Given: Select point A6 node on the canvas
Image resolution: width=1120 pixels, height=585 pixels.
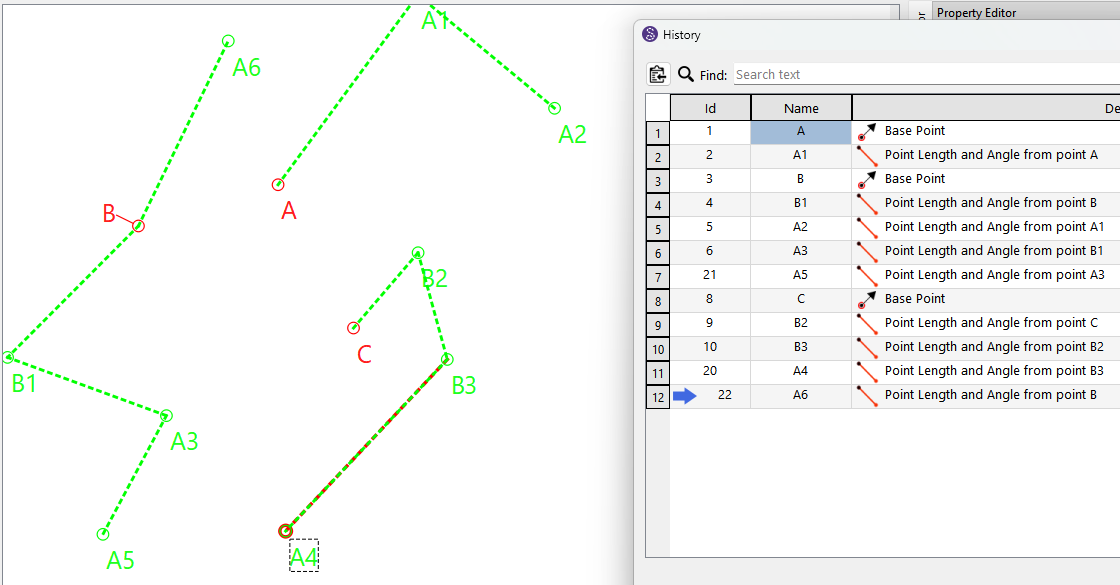Looking at the screenshot, I should (x=228, y=41).
